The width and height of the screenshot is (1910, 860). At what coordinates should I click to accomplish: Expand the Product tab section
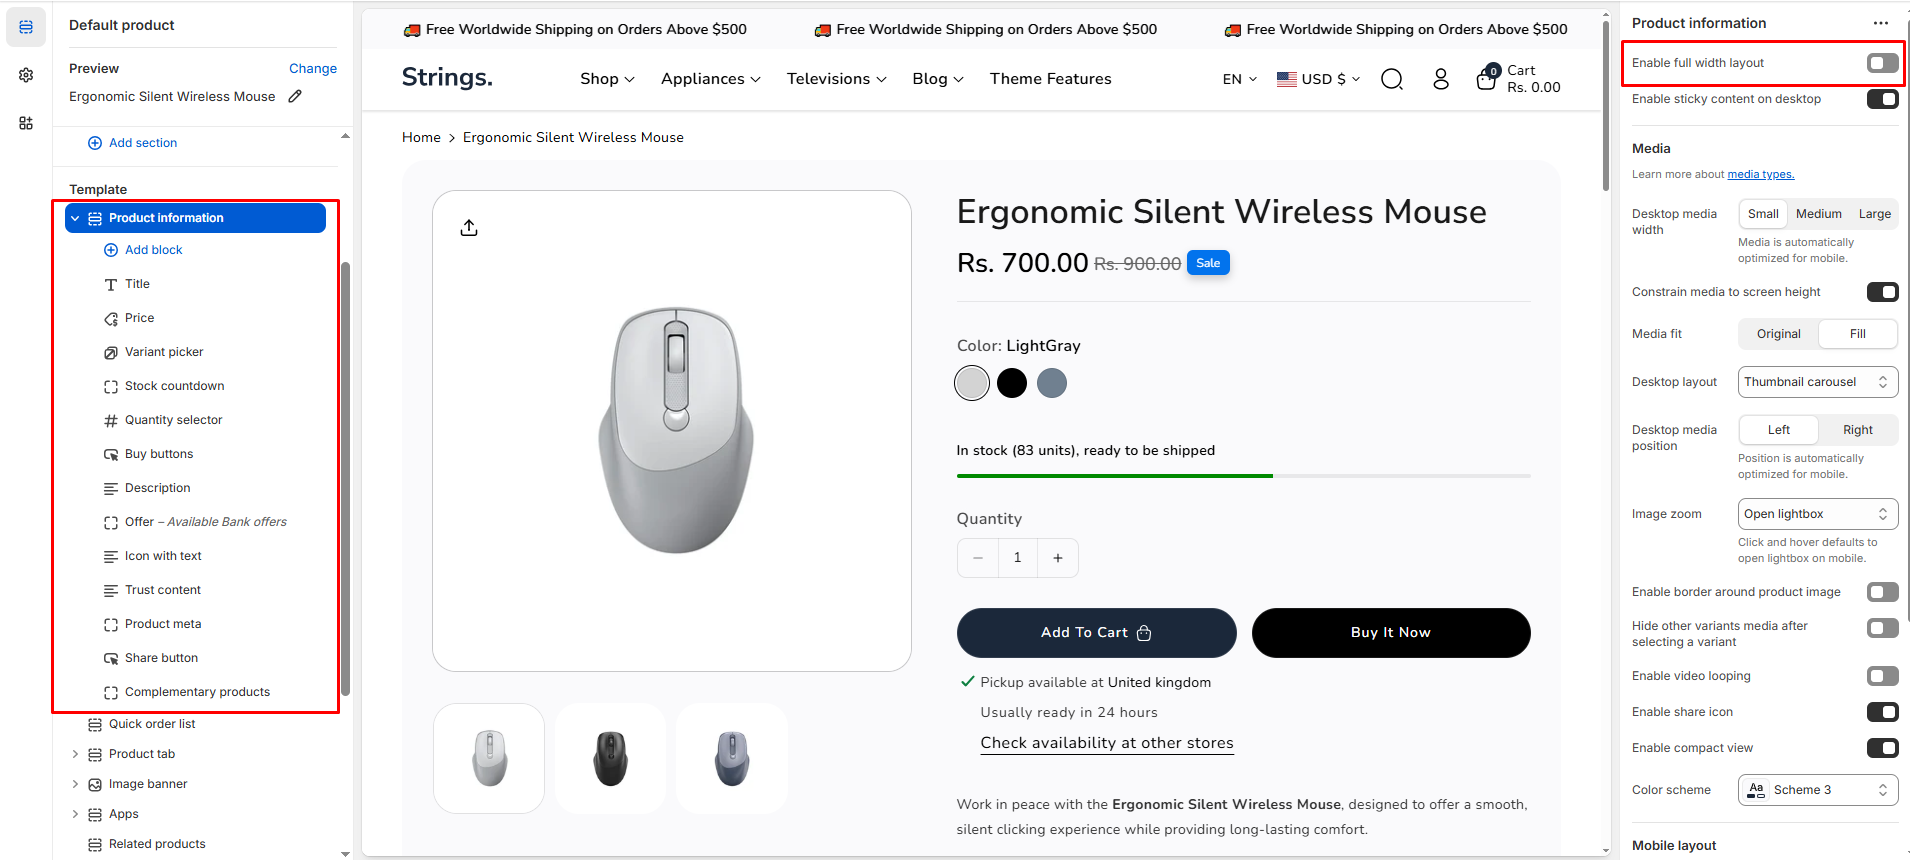tap(75, 754)
